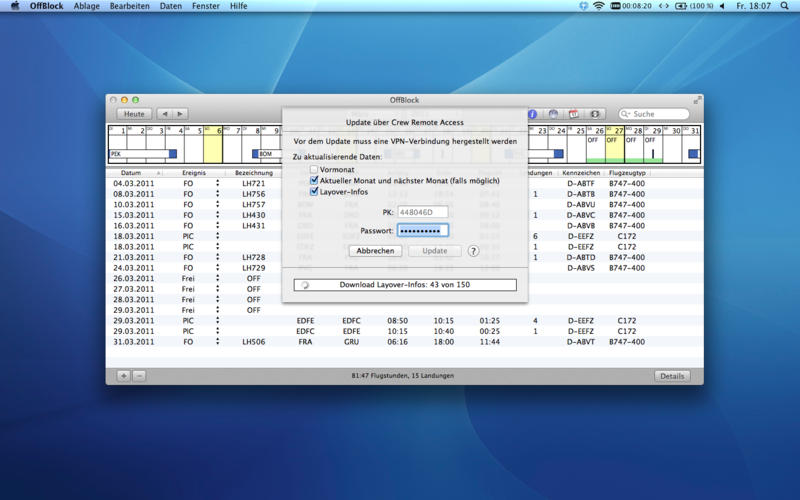The height and width of the screenshot is (500, 800).
Task: Click the Flugzeugtyp column header
Action: [x=627, y=173]
